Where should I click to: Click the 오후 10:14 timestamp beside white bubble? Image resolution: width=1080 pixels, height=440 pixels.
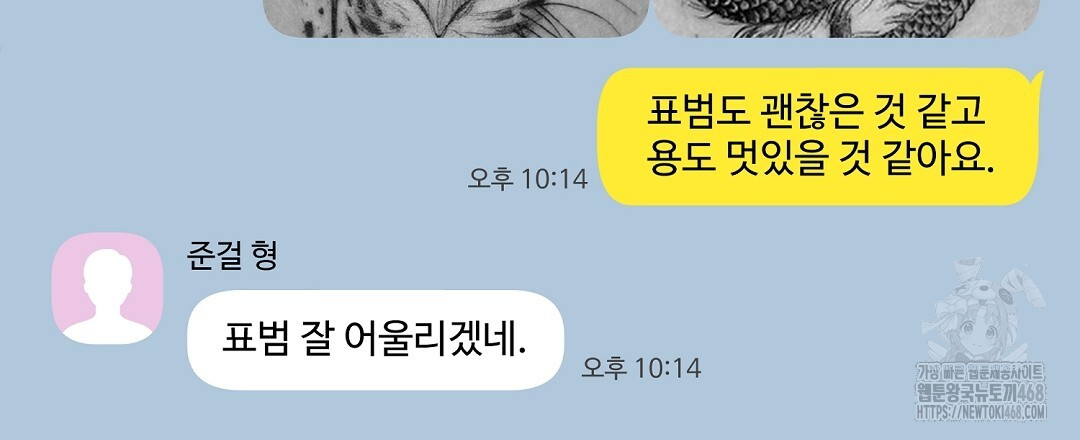point(641,367)
